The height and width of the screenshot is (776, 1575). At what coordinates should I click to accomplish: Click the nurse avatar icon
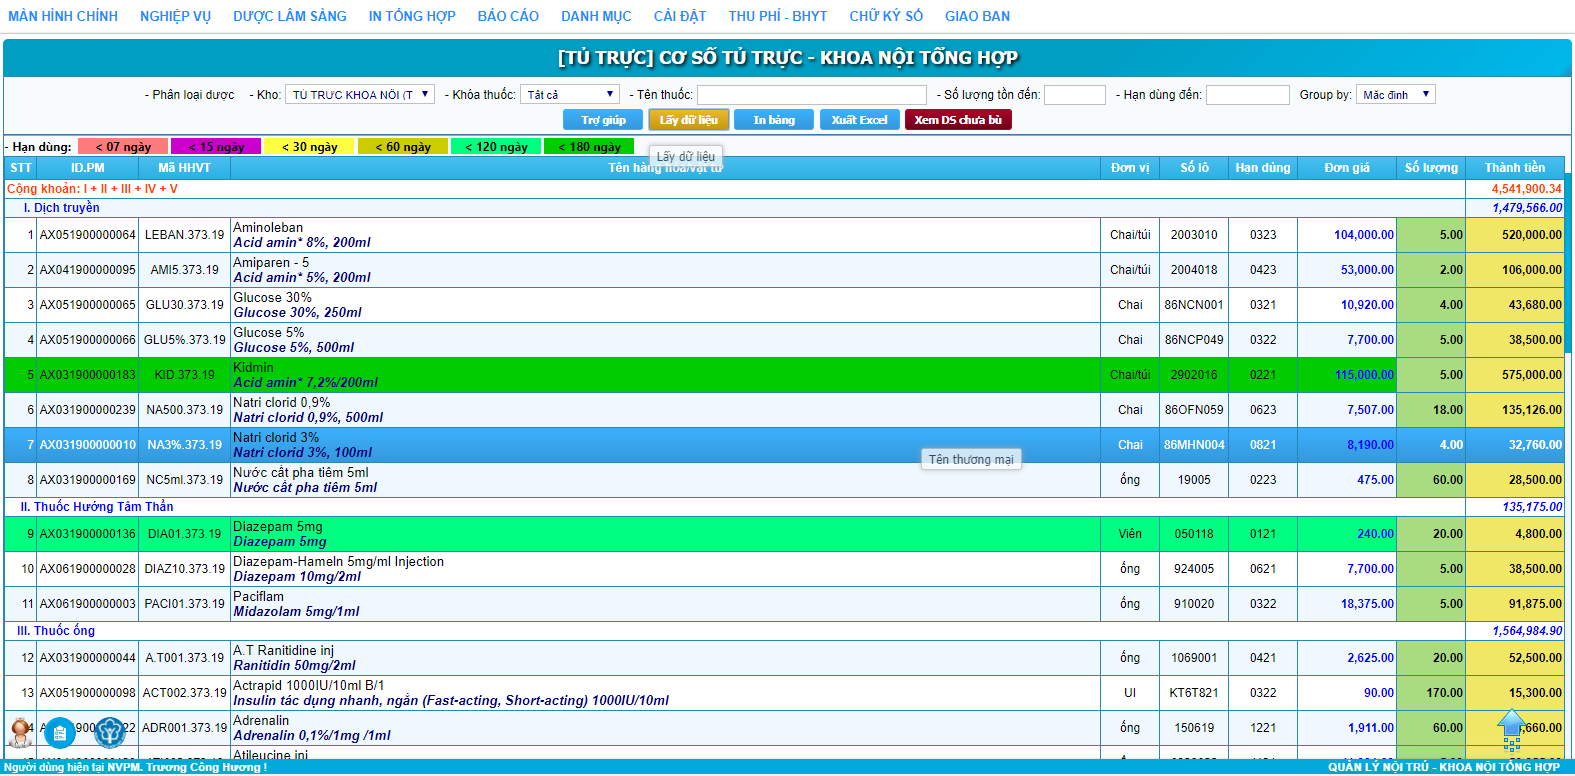coord(20,732)
